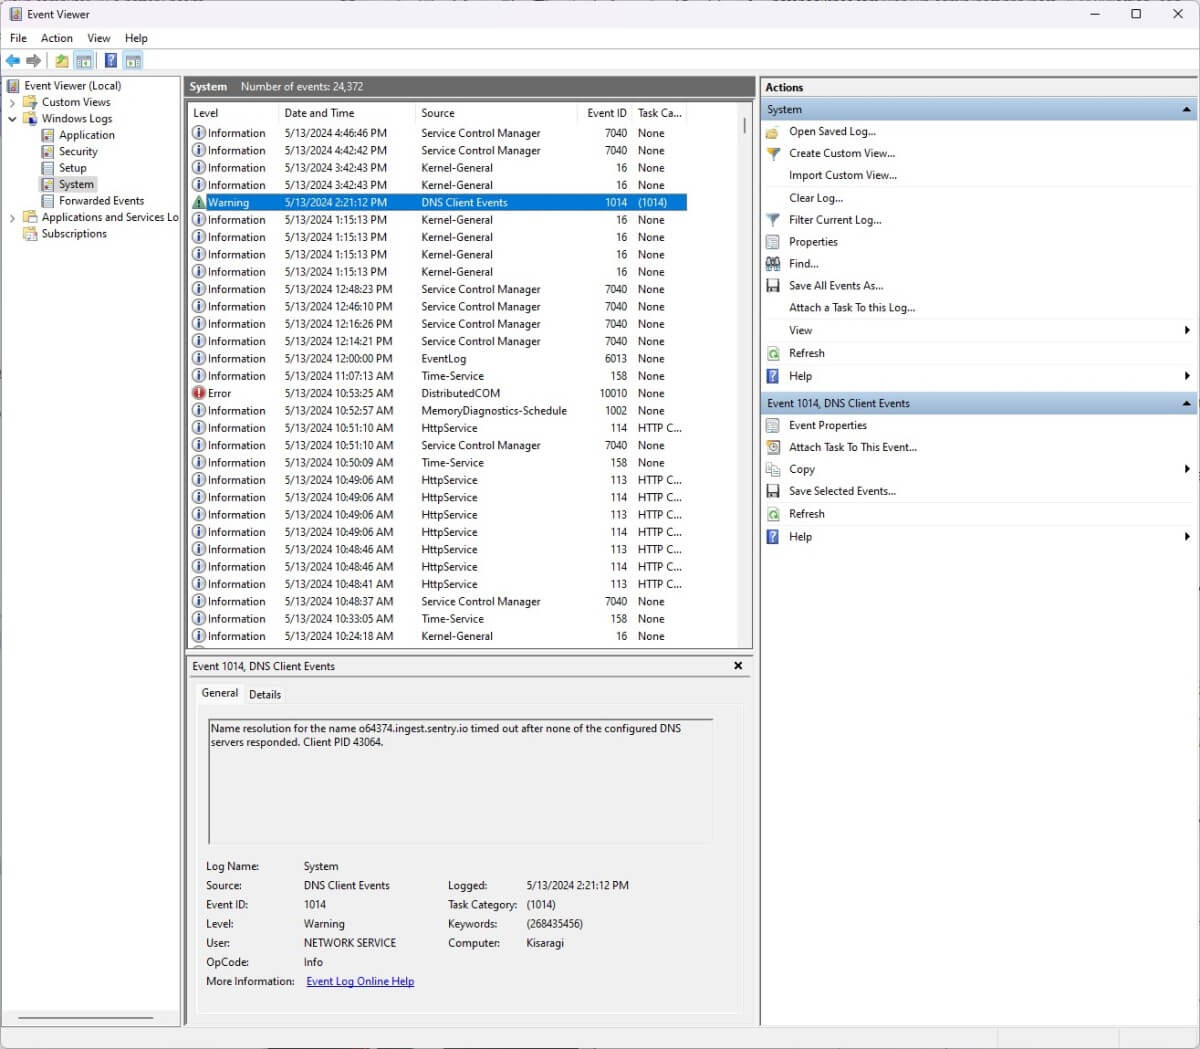Select the MemoryDiagnostics-Schedule event row
Image resolution: width=1200 pixels, height=1049 pixels.
437,411
